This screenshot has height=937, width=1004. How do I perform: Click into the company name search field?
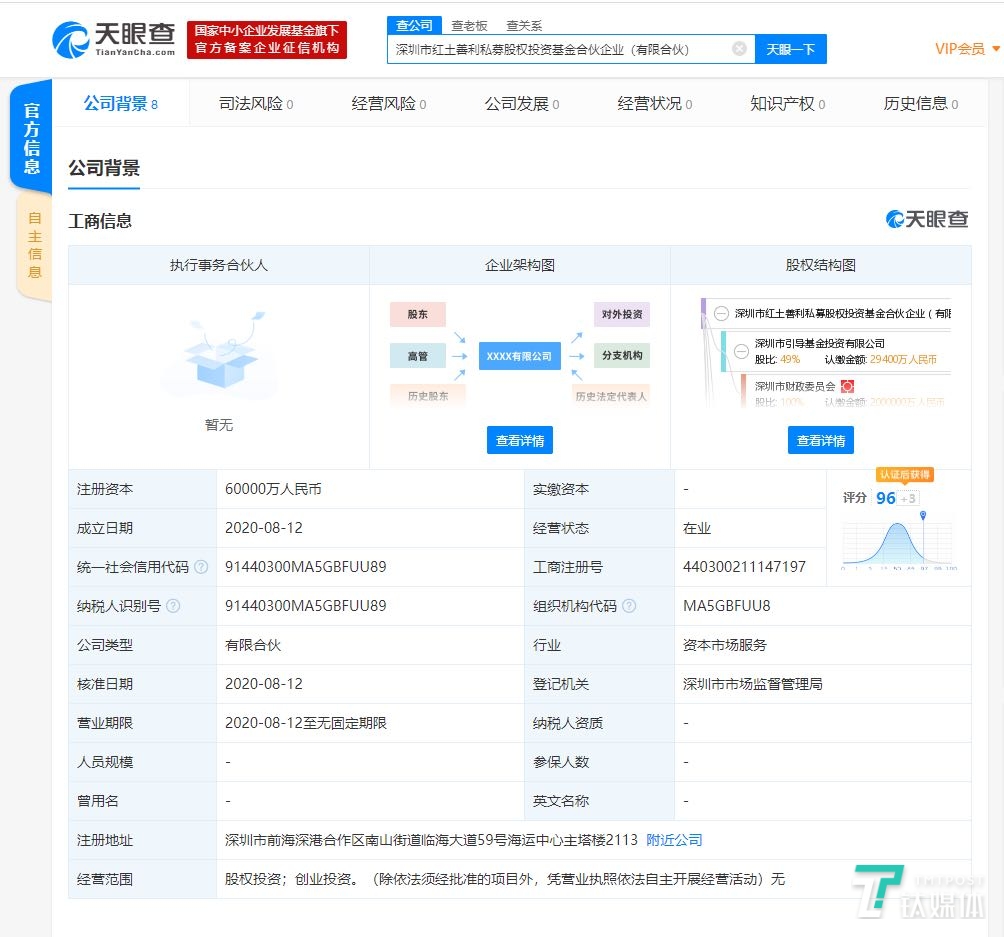[558, 49]
